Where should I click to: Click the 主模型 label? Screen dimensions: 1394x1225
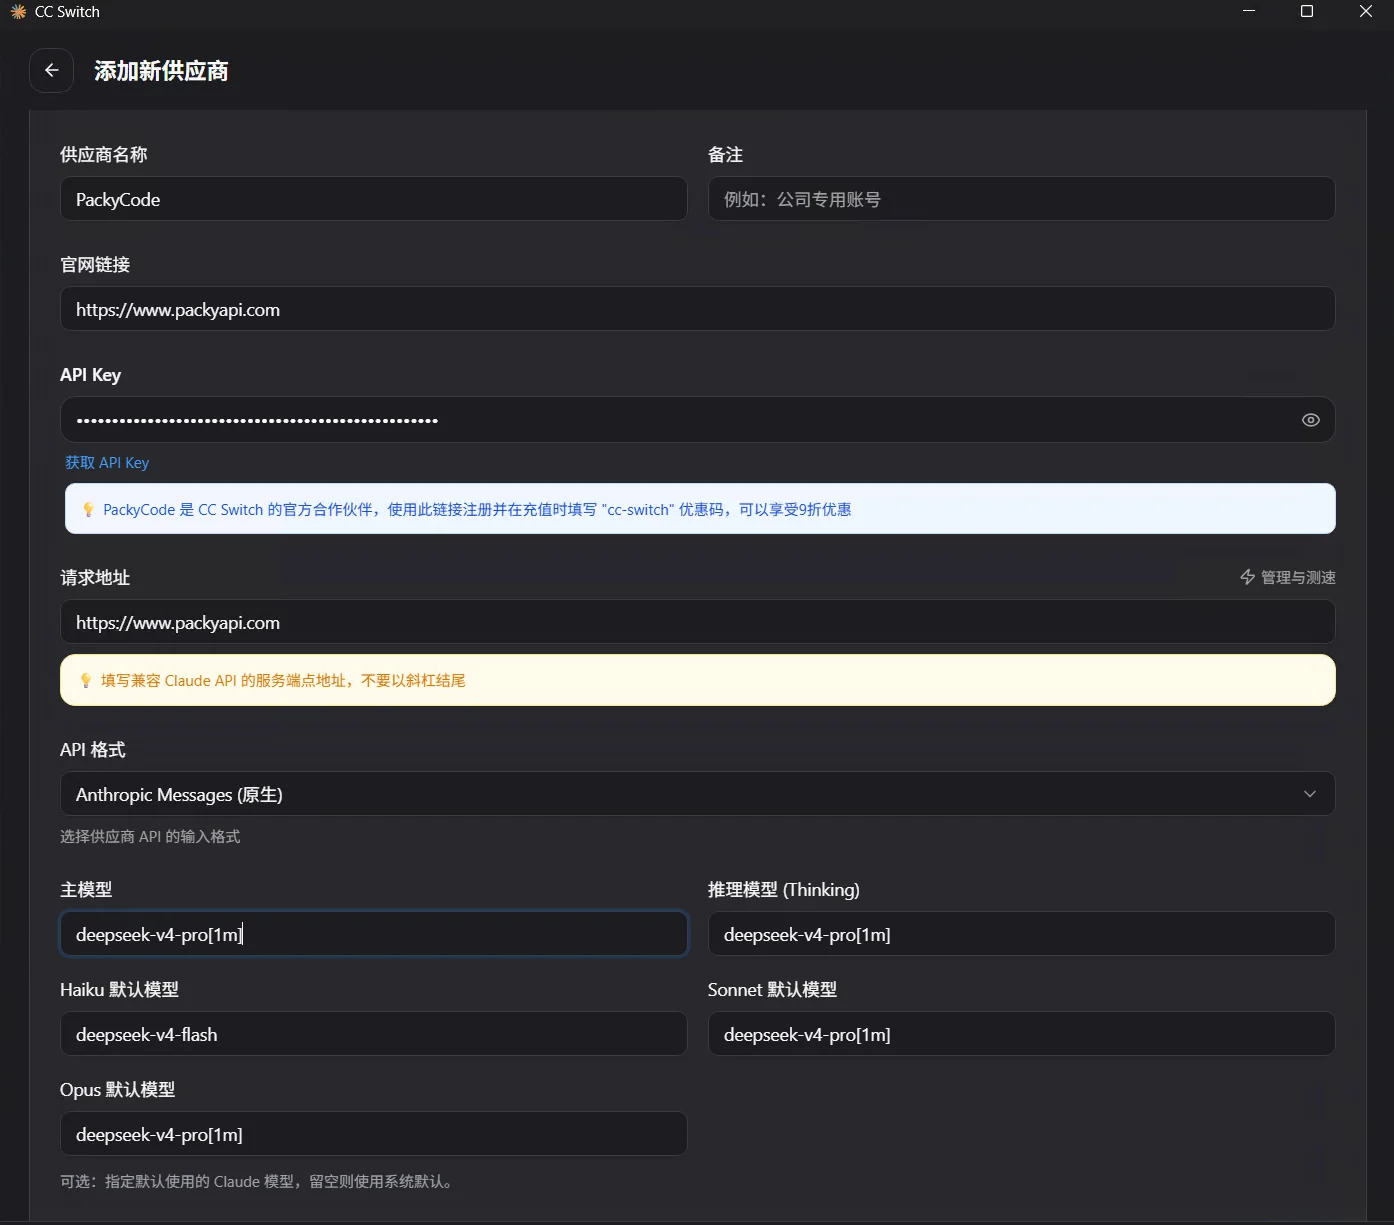click(86, 890)
